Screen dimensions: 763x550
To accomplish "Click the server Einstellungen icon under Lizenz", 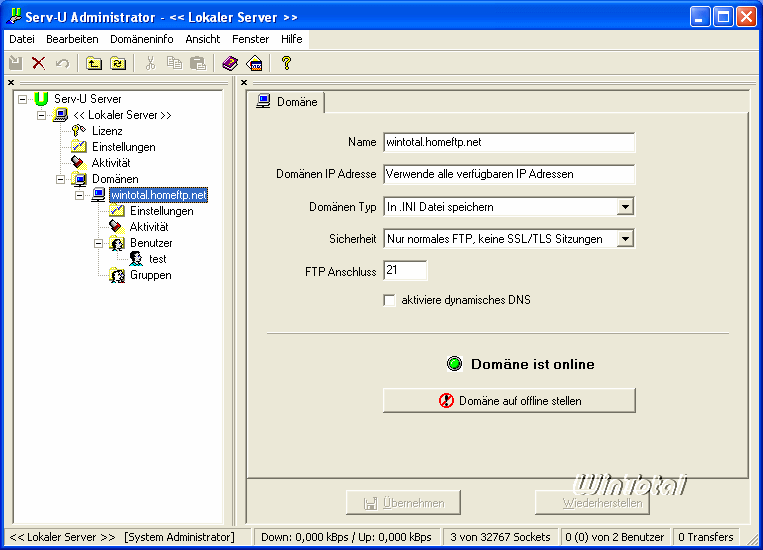I will [x=79, y=147].
